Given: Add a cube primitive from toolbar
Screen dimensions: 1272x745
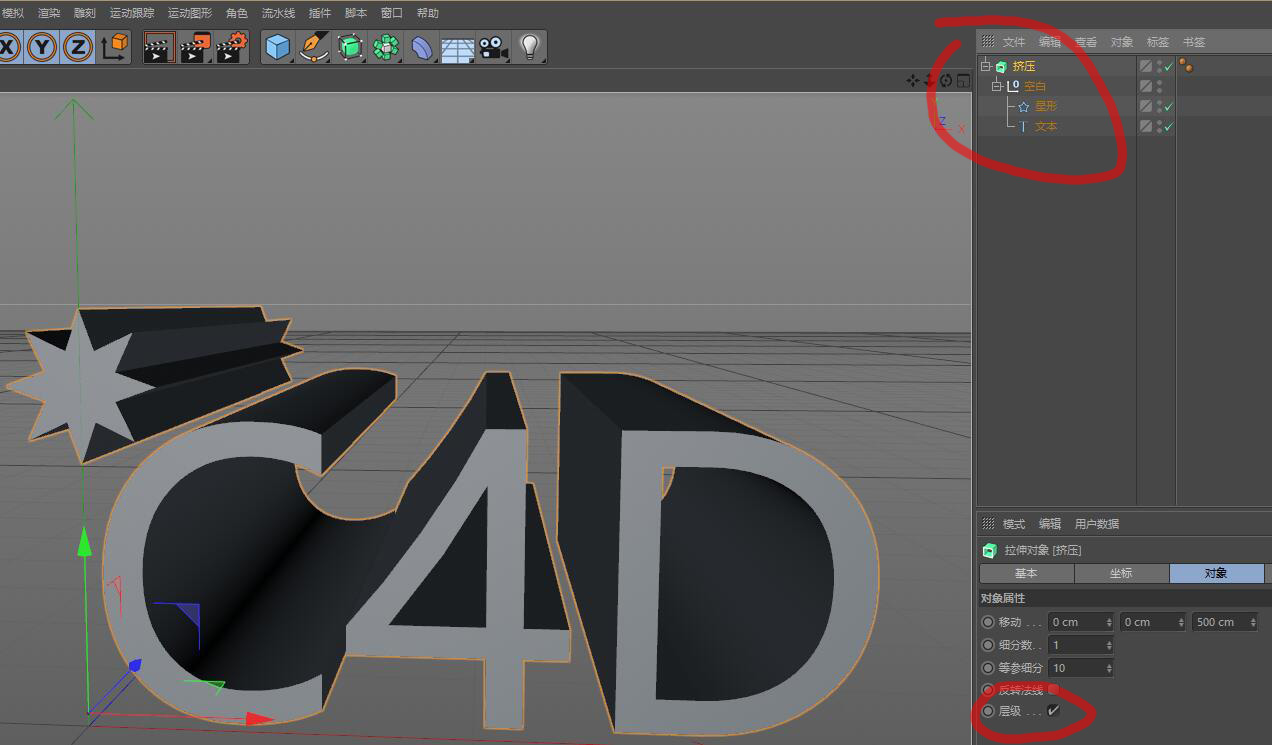Looking at the screenshot, I should (278, 47).
